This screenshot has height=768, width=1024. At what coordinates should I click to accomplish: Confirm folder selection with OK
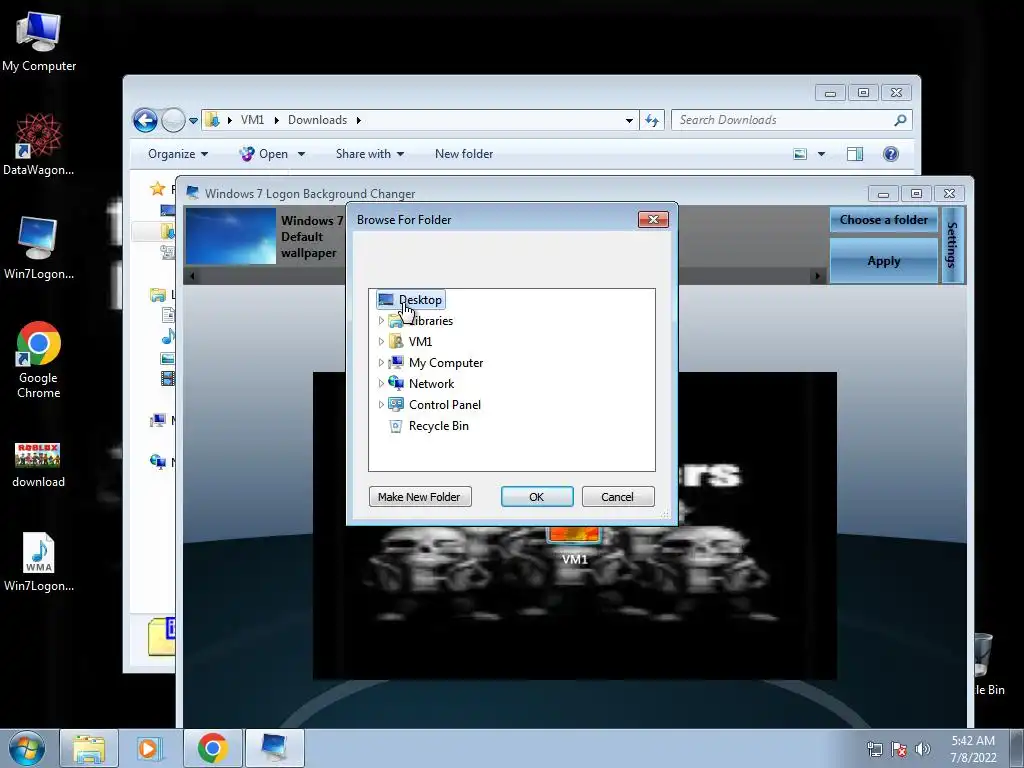click(537, 496)
